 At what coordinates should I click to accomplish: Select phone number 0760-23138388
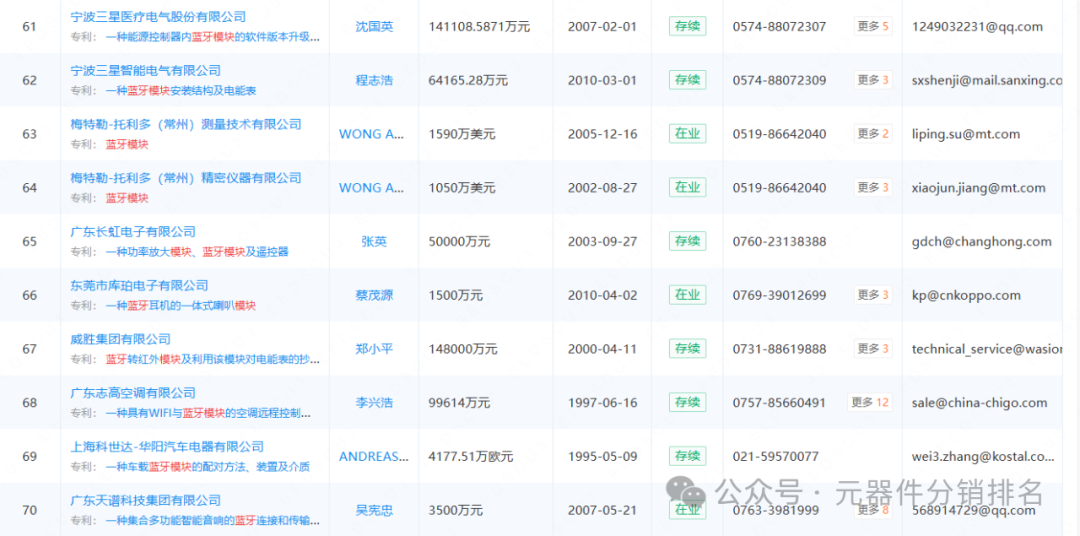[x=779, y=242]
